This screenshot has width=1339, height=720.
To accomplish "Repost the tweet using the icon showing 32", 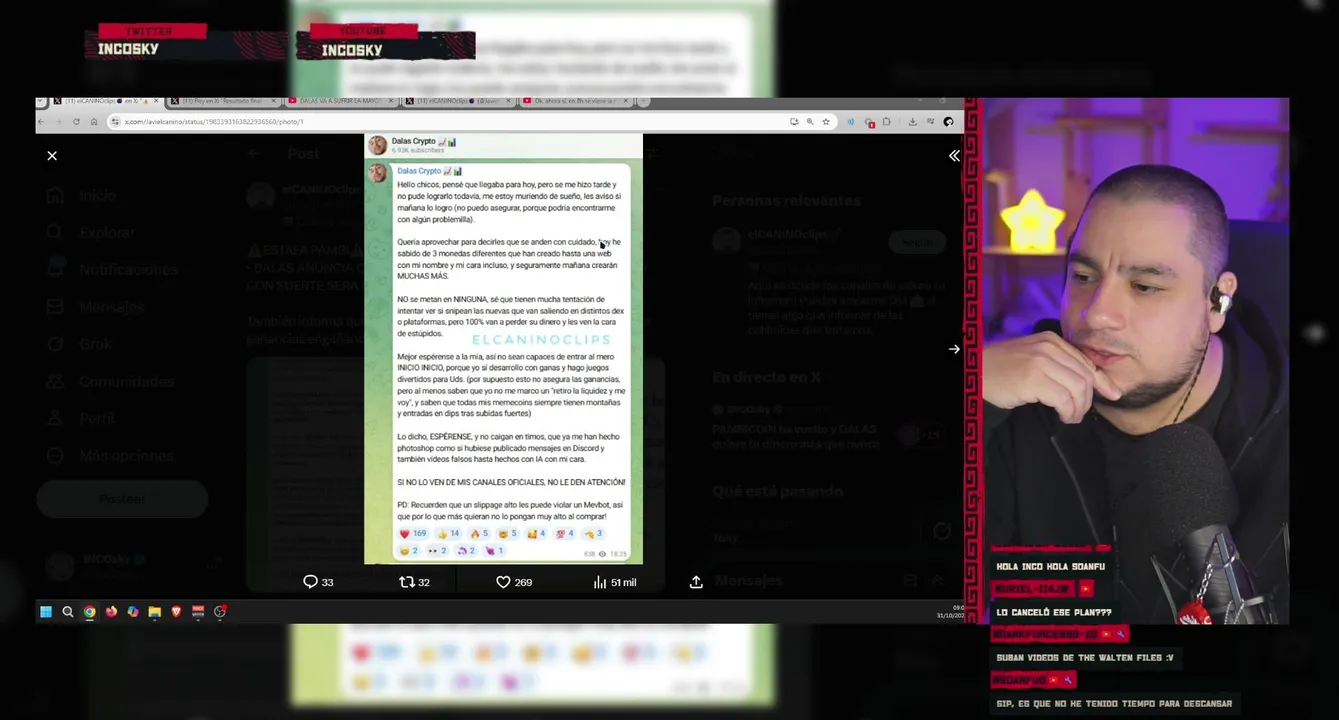I will point(414,582).
